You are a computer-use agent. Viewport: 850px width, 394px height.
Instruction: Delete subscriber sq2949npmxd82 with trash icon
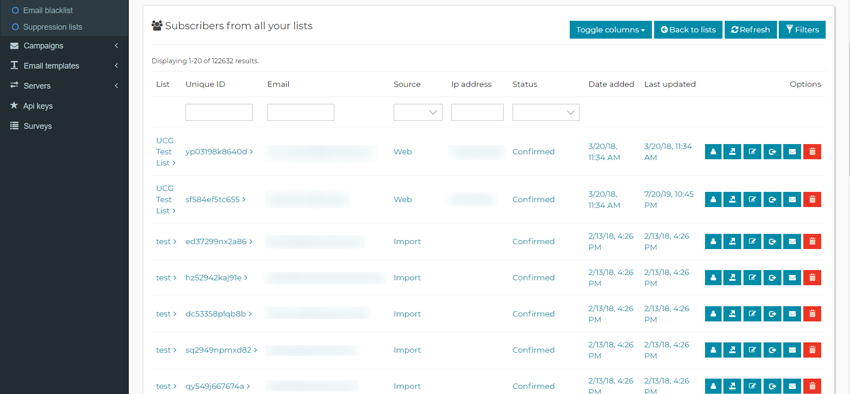[812, 350]
